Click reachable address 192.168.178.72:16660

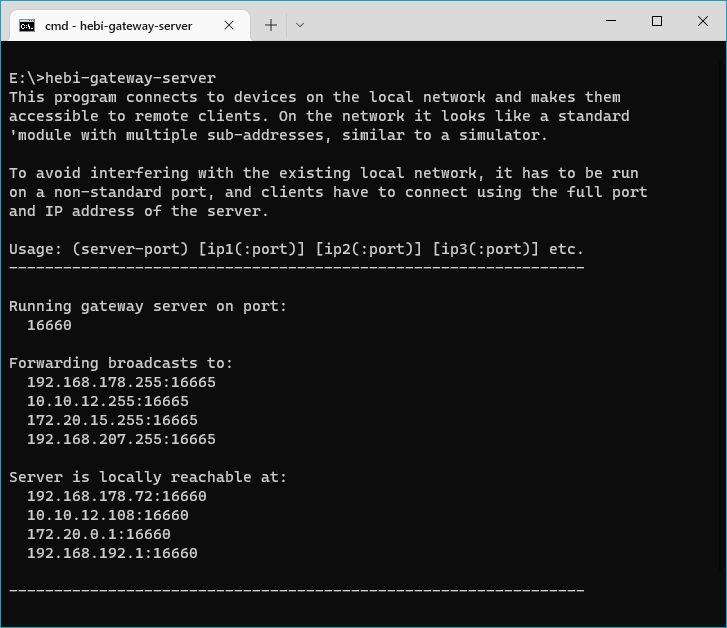coord(116,496)
